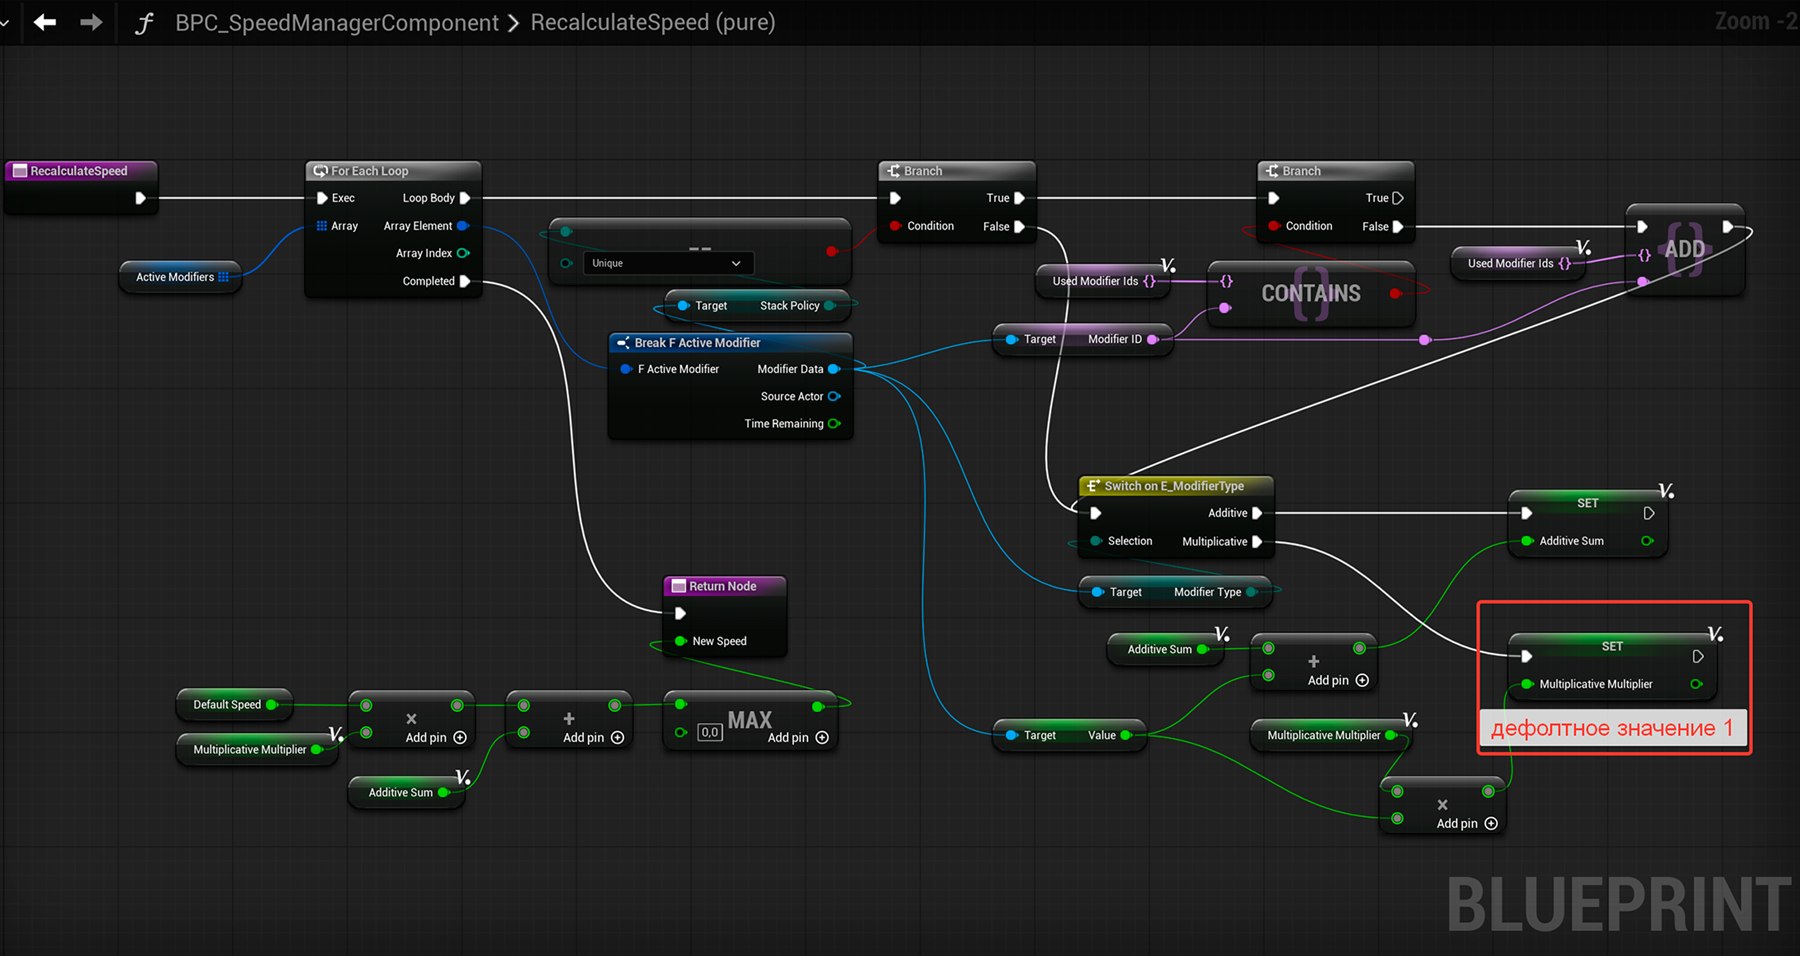Image resolution: width=1800 pixels, height=956 pixels.
Task: Click Add pin on the MAX node
Action: coord(798,738)
